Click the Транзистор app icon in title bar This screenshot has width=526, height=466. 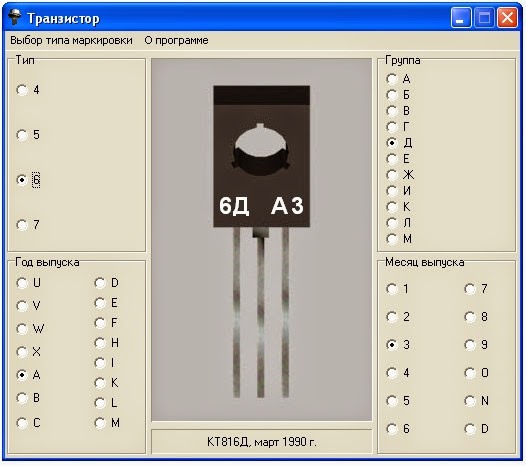[x=15, y=17]
